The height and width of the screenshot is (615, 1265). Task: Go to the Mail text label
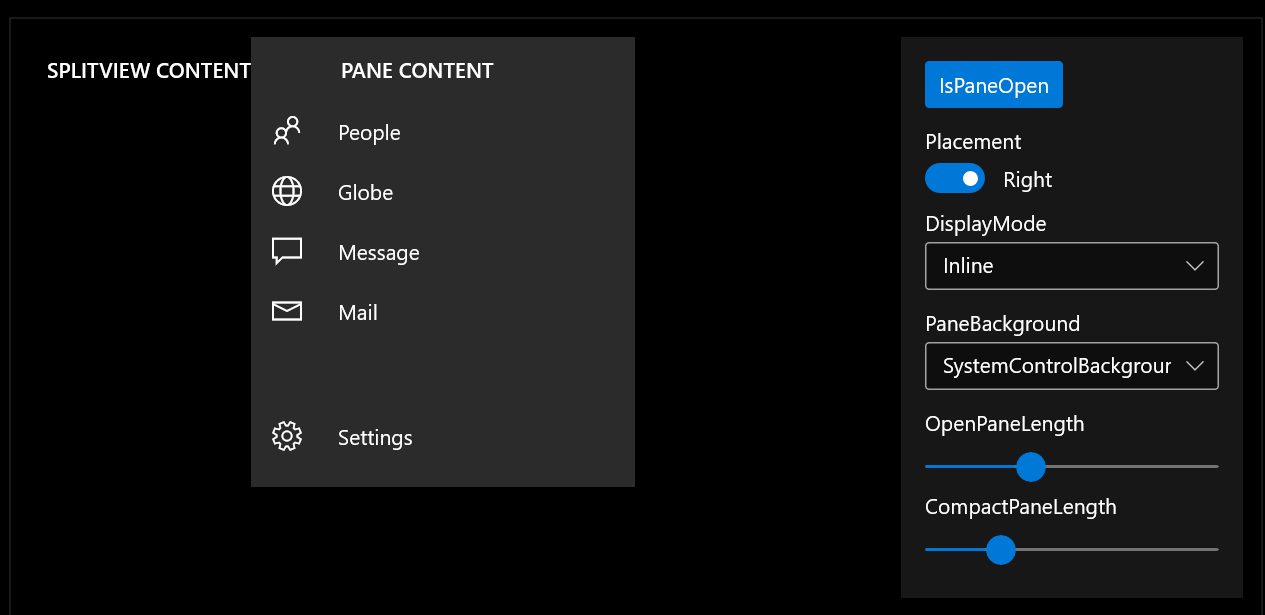[358, 313]
